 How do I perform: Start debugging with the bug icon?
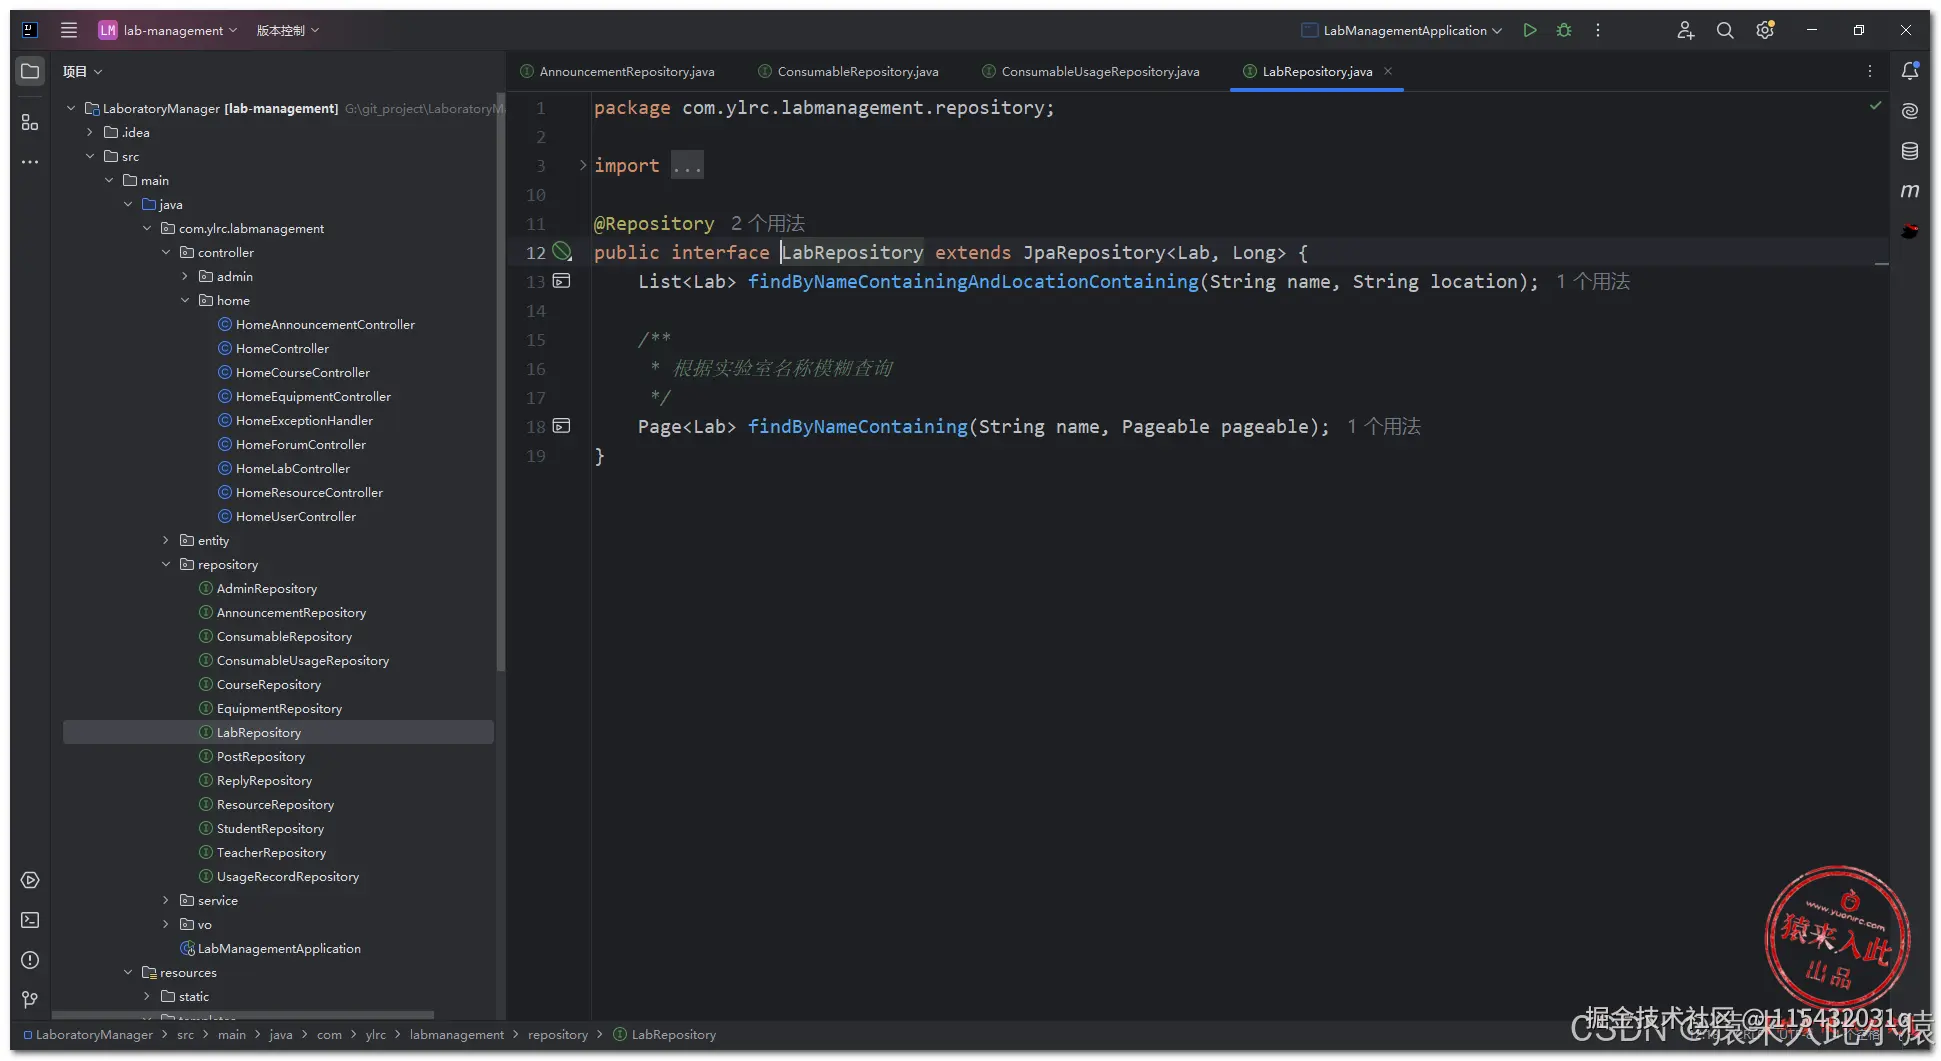(x=1564, y=30)
